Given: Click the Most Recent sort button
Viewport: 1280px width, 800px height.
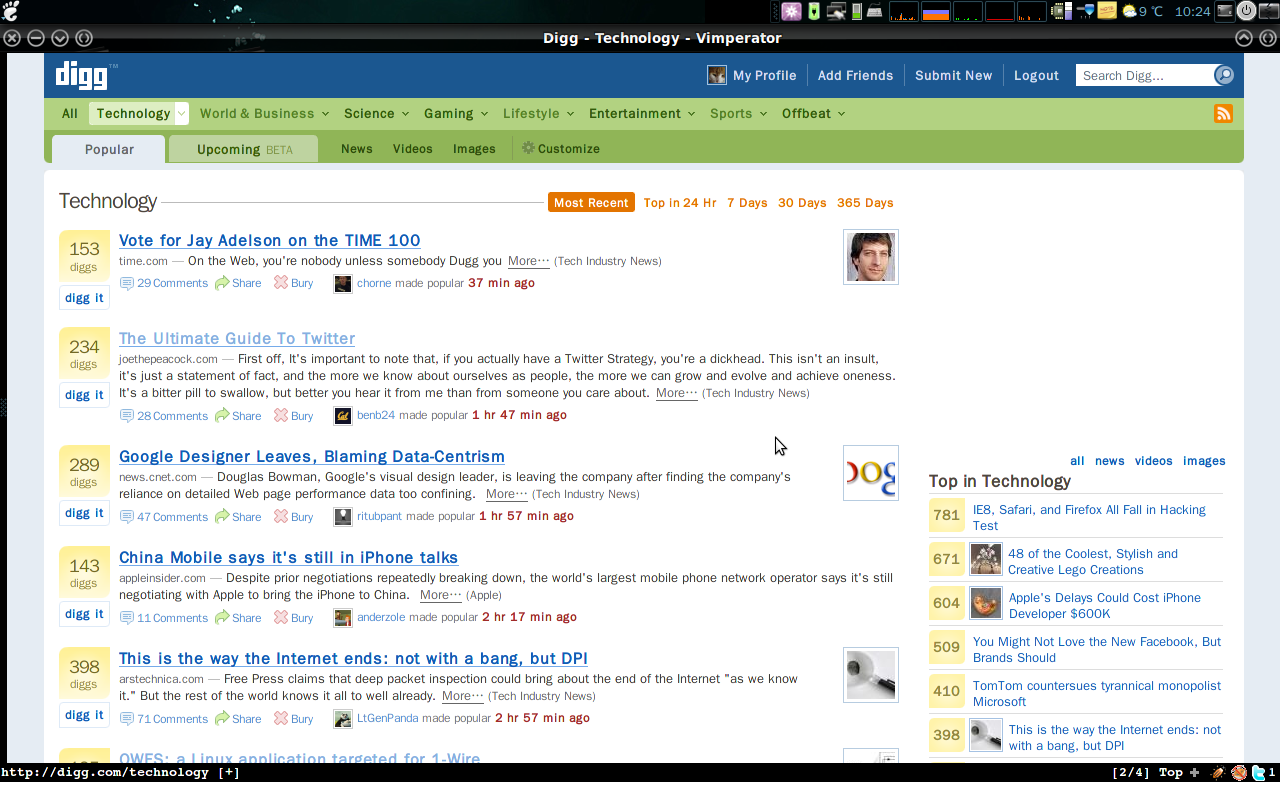Looking at the screenshot, I should click(x=591, y=203).
